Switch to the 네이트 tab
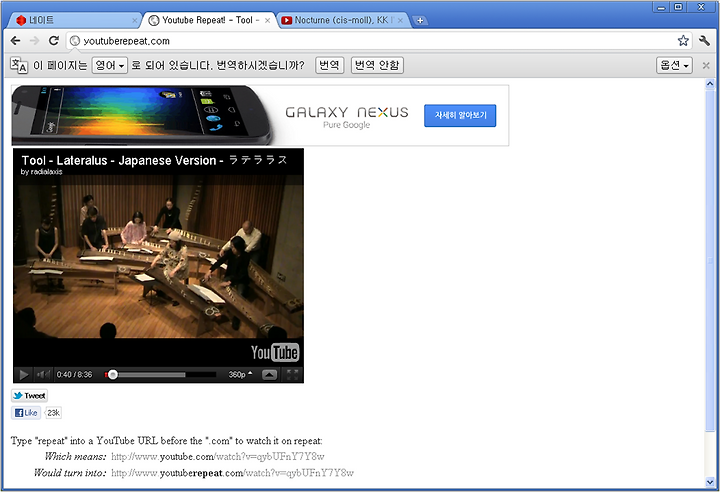The height and width of the screenshot is (492, 720). (x=73, y=20)
